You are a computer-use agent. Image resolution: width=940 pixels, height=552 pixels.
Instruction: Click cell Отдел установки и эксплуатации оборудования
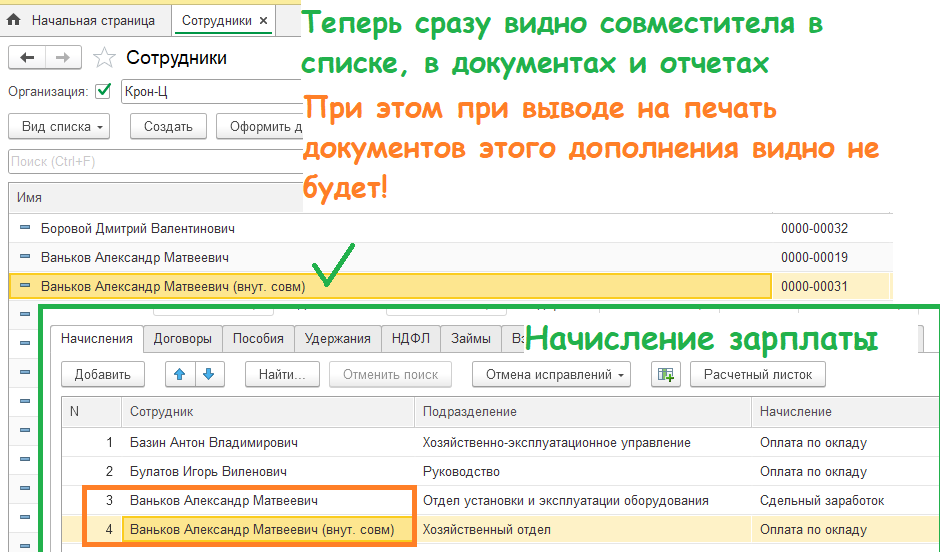[566, 500]
